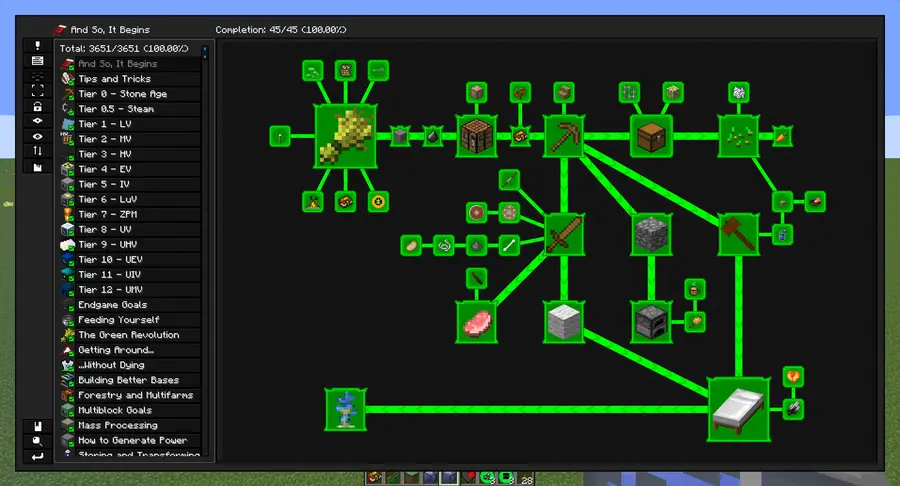Image resolution: width=900 pixels, height=486 pixels.
Task: Toggle the padlock lock button
Action: [x=37, y=106]
